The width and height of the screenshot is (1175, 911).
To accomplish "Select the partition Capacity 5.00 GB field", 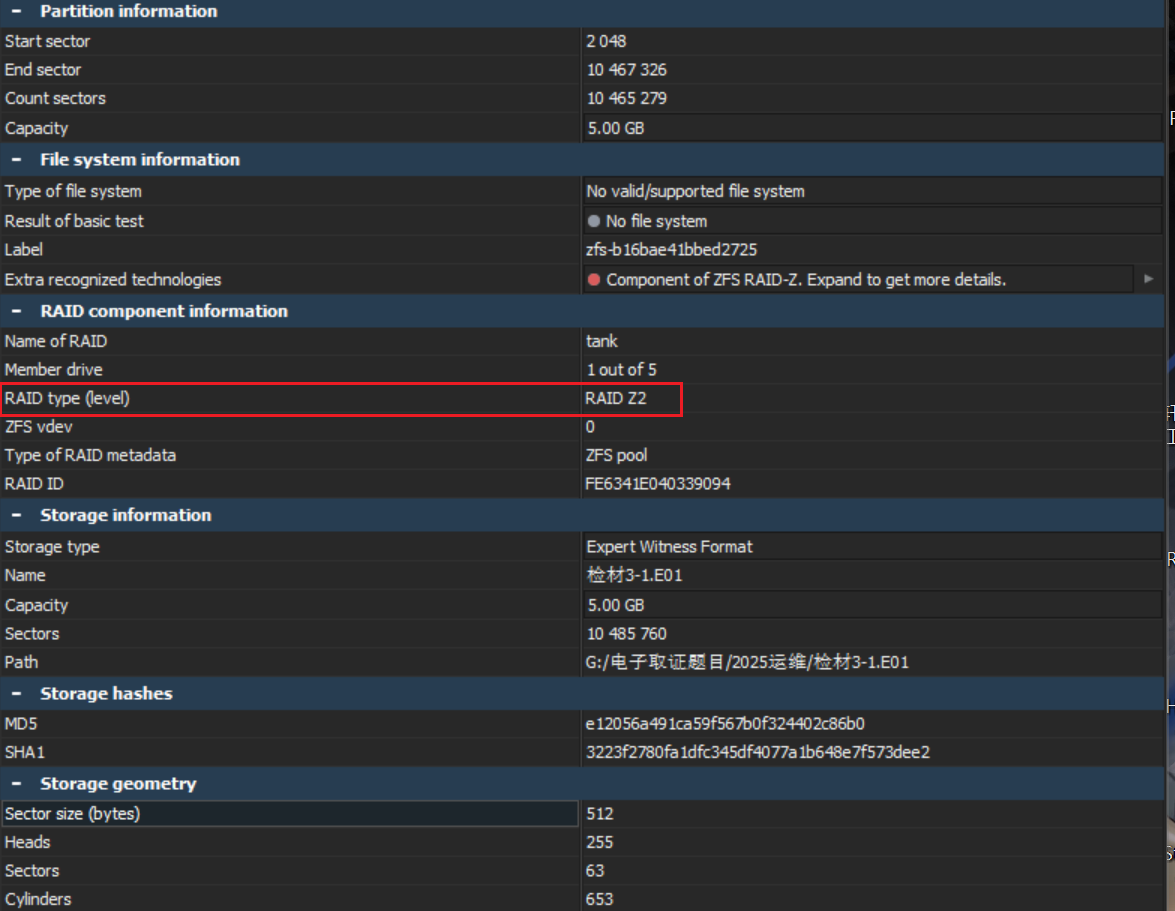I will (x=870, y=128).
